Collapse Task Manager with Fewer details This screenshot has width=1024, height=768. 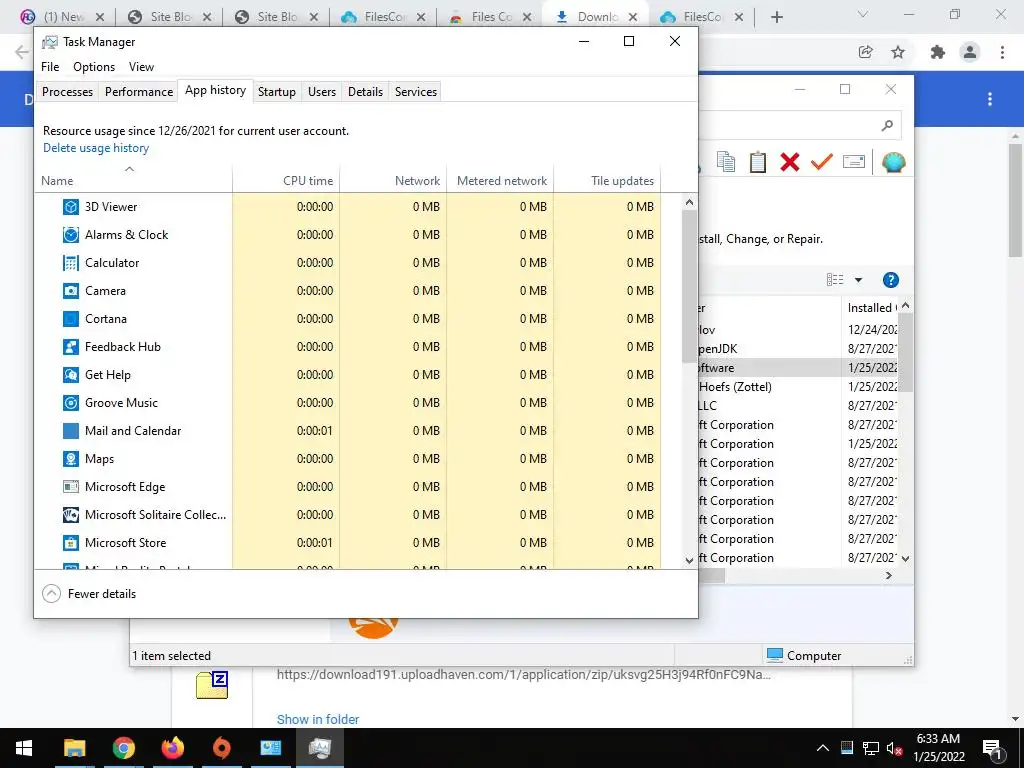(89, 594)
